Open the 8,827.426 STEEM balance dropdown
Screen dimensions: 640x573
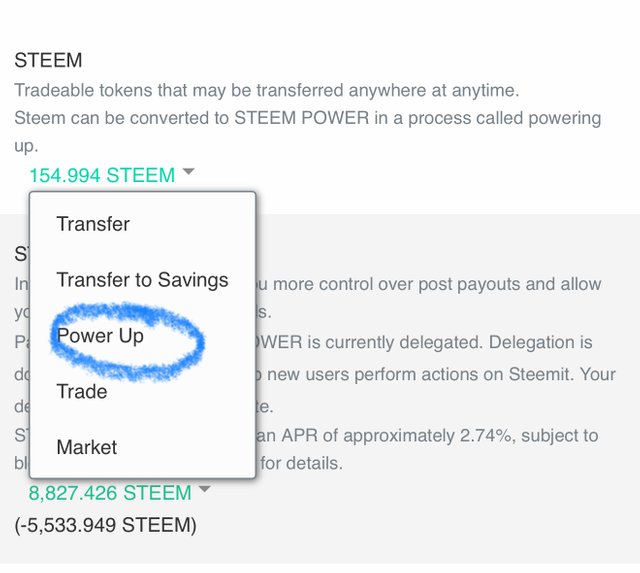pos(110,493)
